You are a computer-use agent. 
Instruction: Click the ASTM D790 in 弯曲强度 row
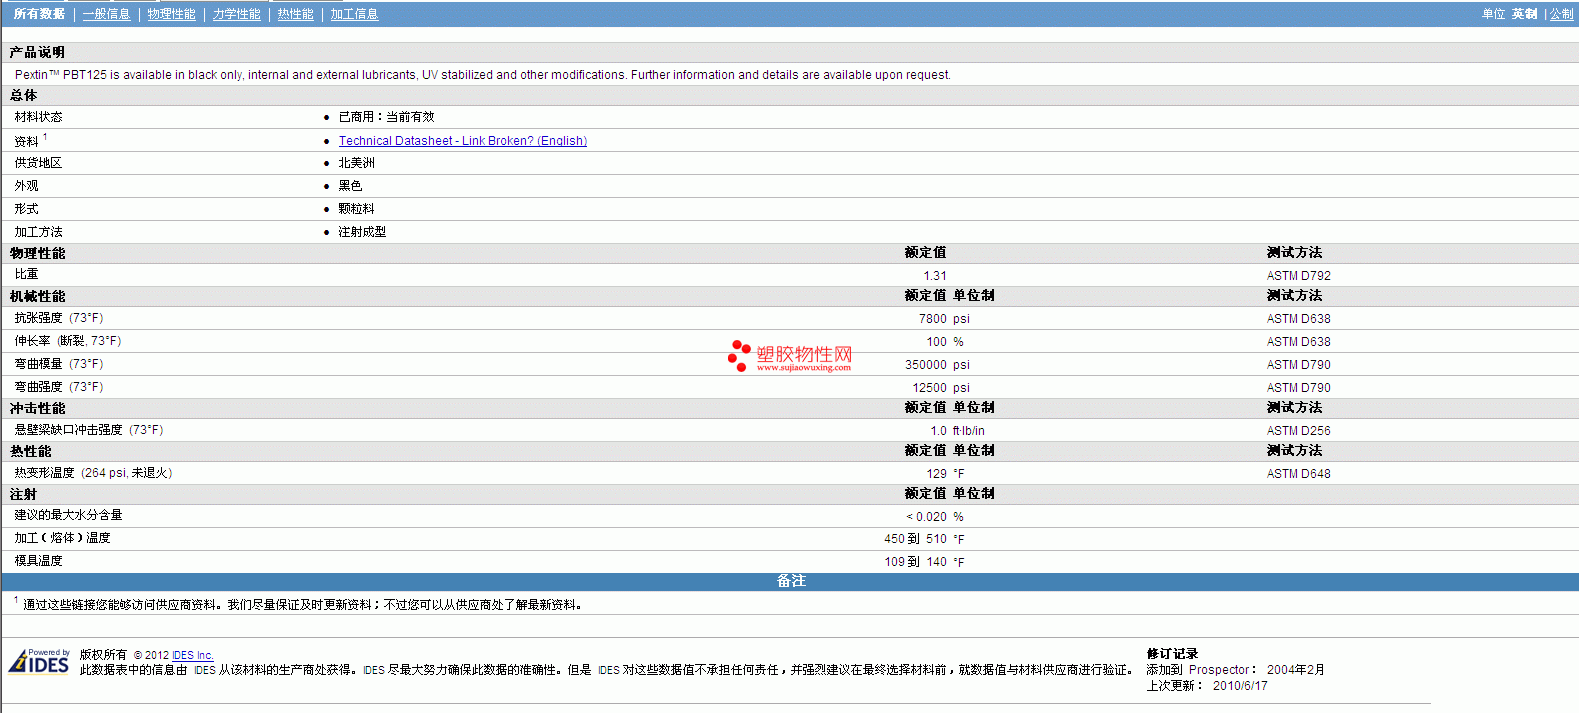coord(1298,388)
